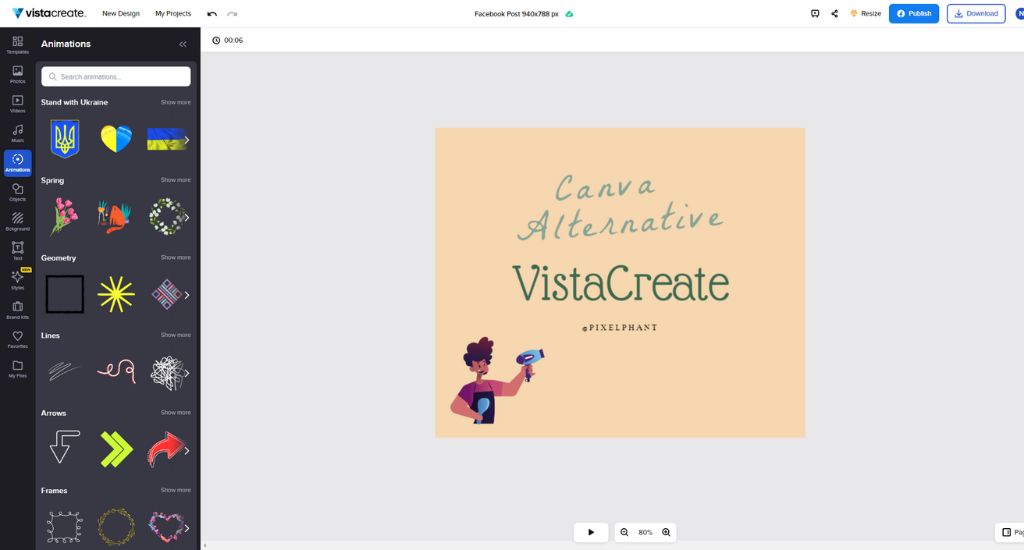Play the design animation preview
Viewport: 1024px width, 550px height.
point(591,532)
